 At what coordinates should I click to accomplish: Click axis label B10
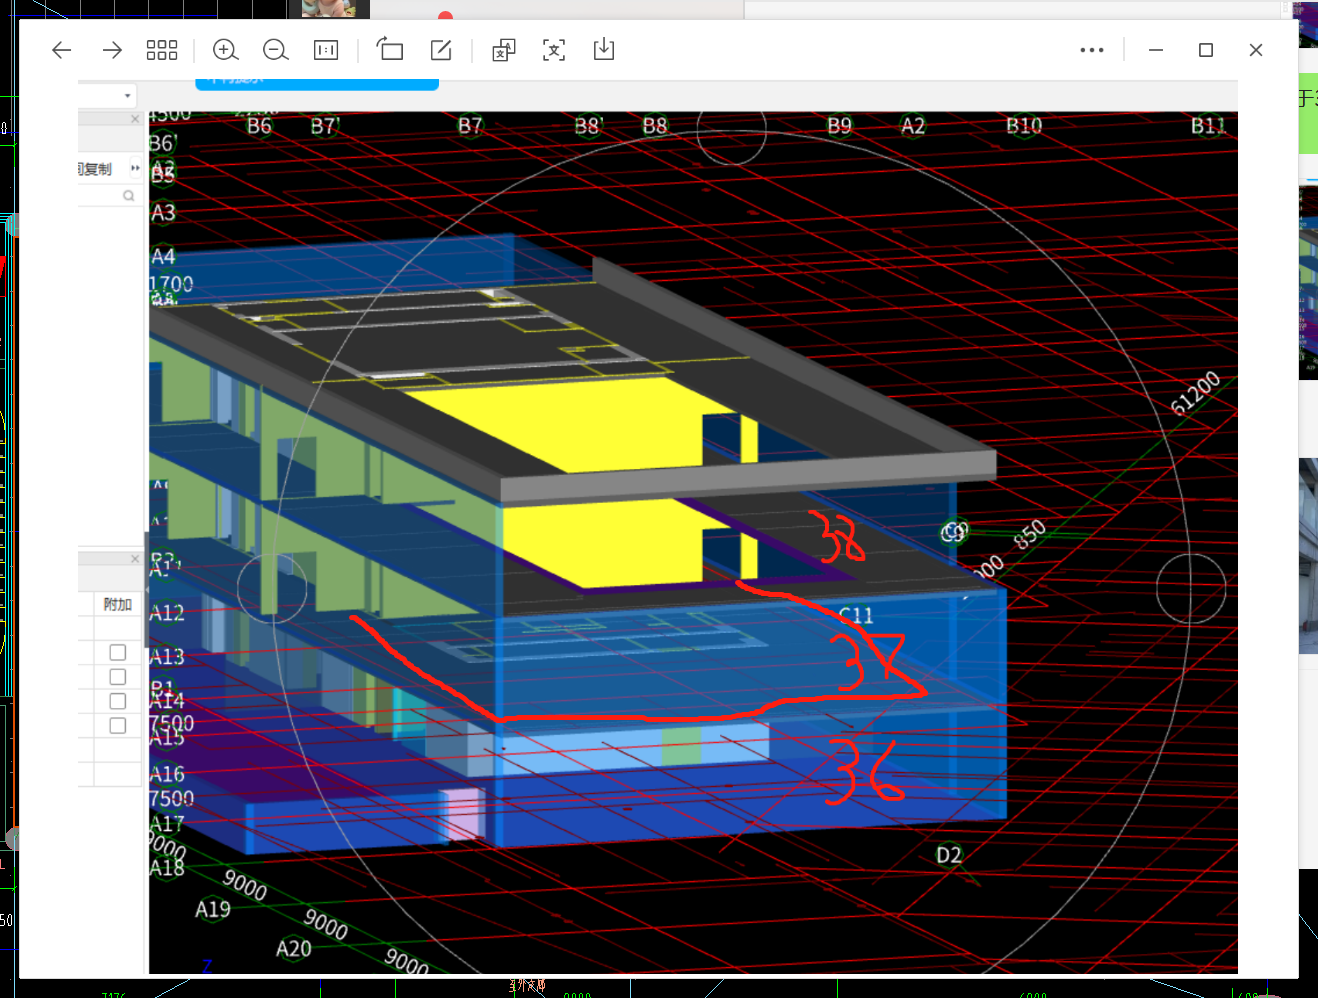click(1024, 126)
